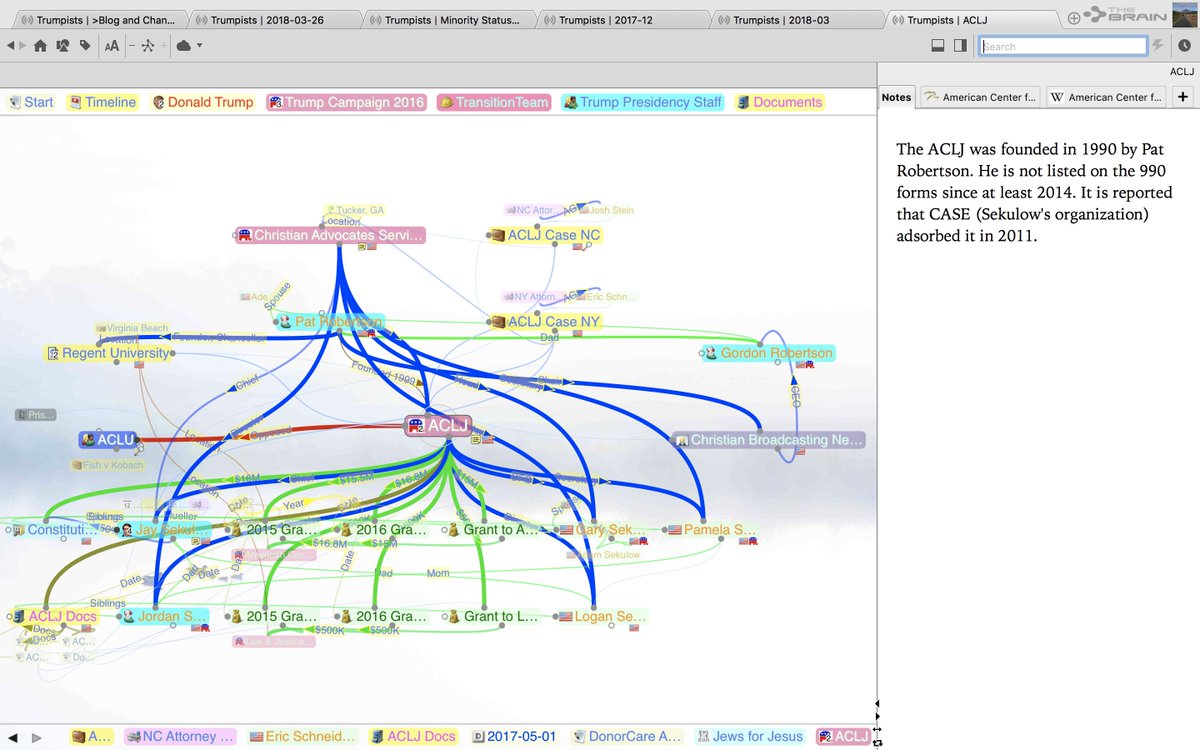Open the Trump Presidency Staff pin
The image size is (1200, 750).
[643, 102]
